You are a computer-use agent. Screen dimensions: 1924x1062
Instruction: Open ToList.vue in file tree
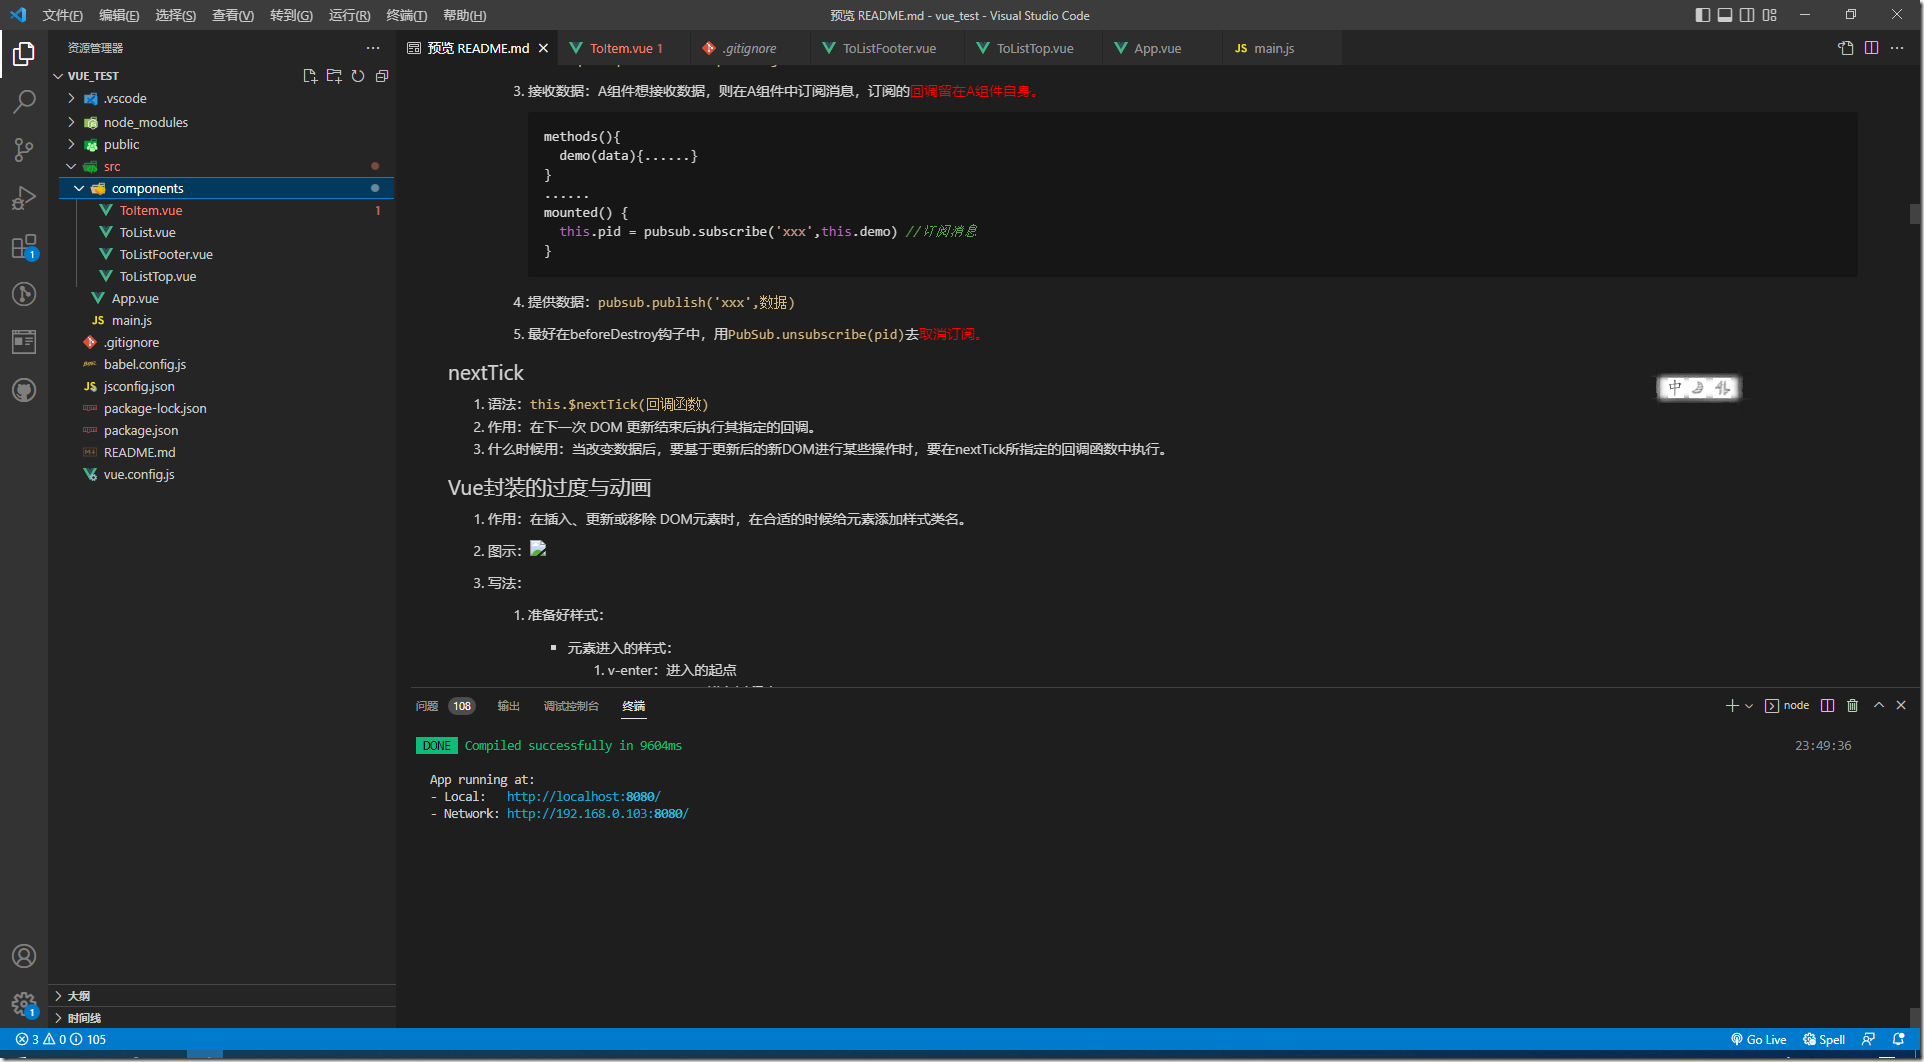[227, 232]
